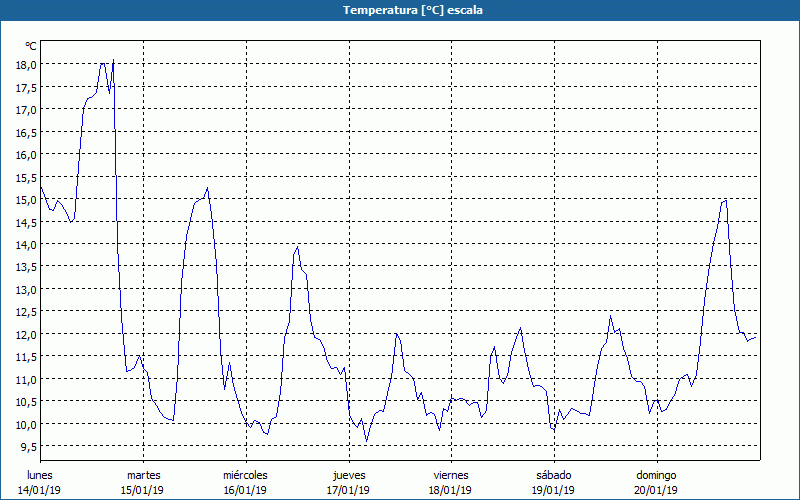Screen dimensions: 800x500
Task: Click the 13,0 axis value
Action: [28, 289]
